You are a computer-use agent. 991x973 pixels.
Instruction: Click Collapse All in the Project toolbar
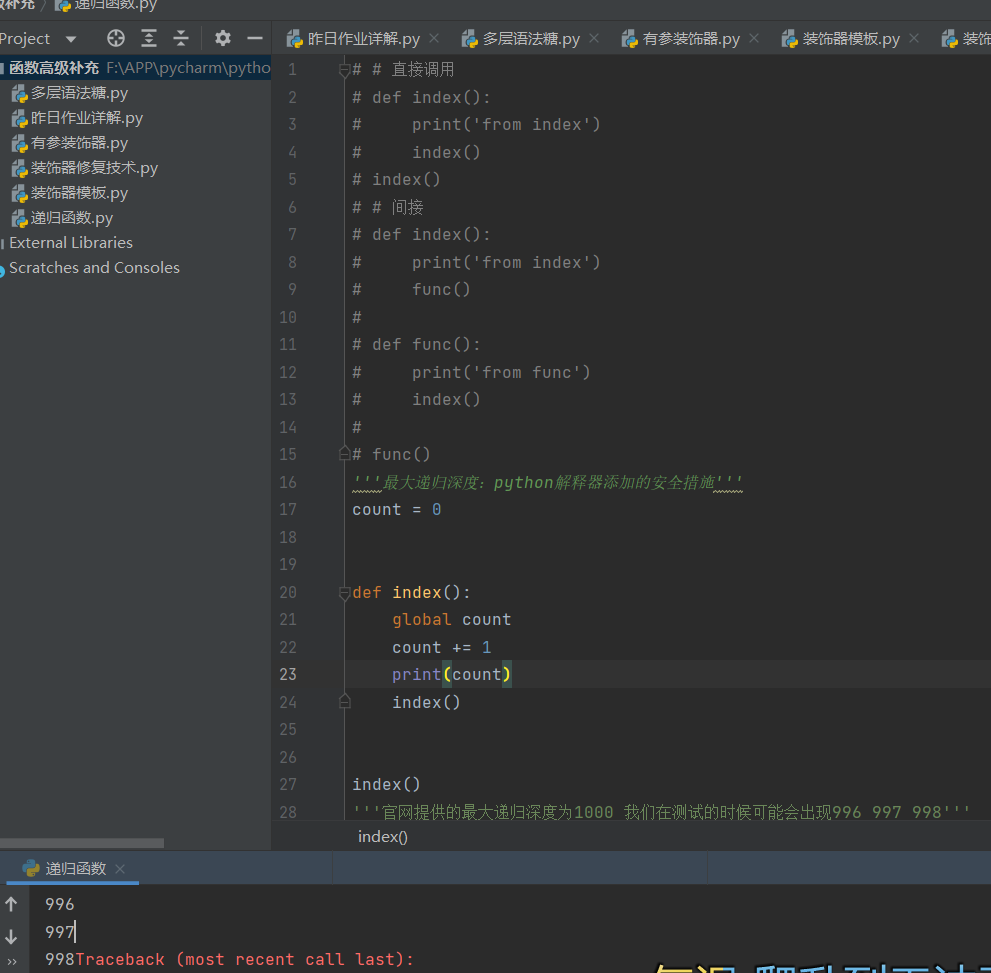(x=181, y=38)
